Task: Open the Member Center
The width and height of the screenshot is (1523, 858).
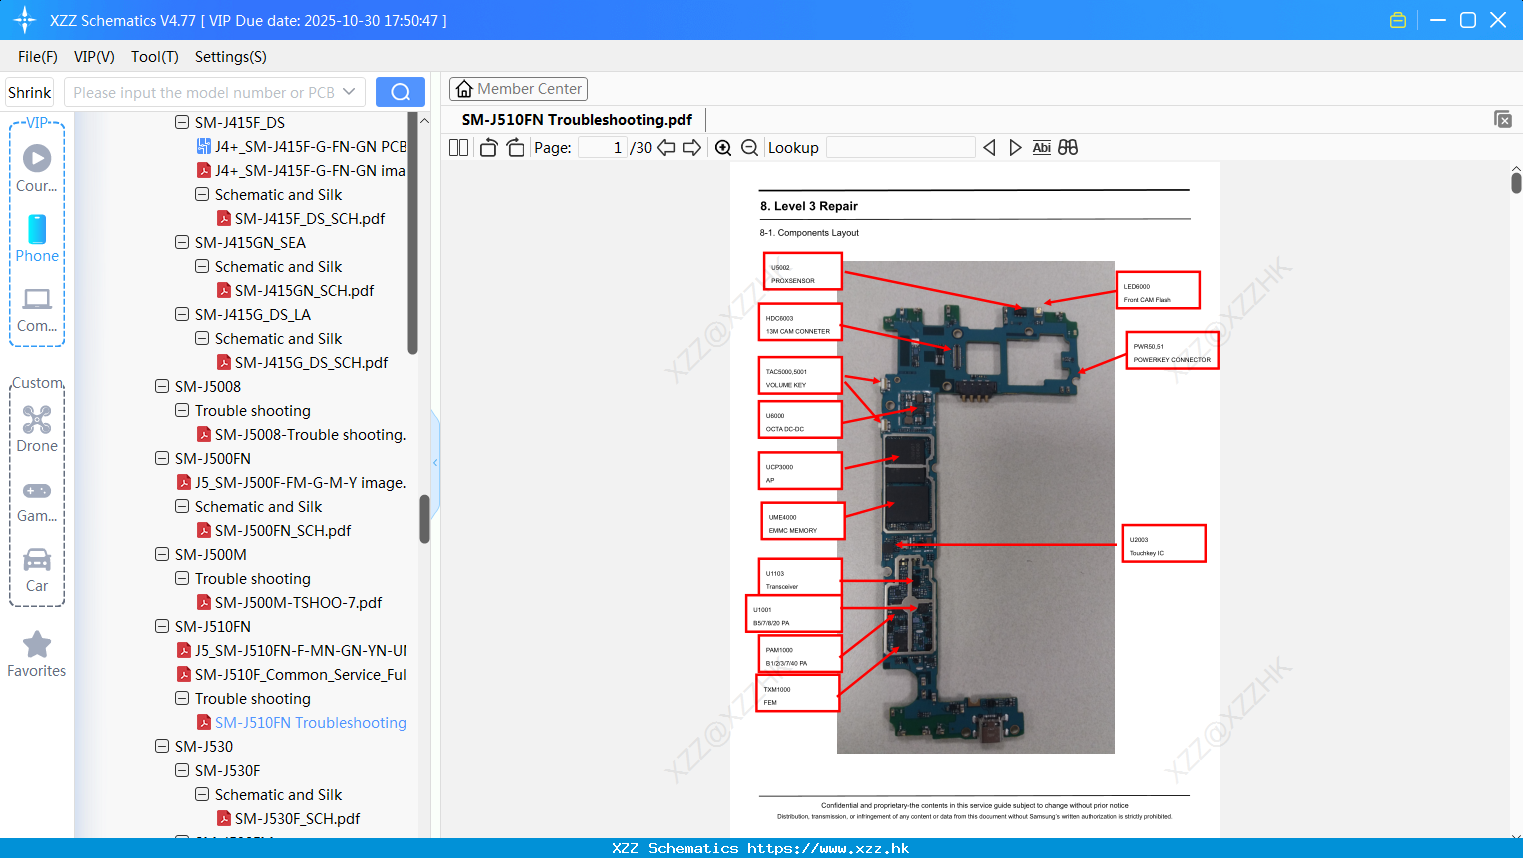Action: pyautogui.click(x=518, y=89)
